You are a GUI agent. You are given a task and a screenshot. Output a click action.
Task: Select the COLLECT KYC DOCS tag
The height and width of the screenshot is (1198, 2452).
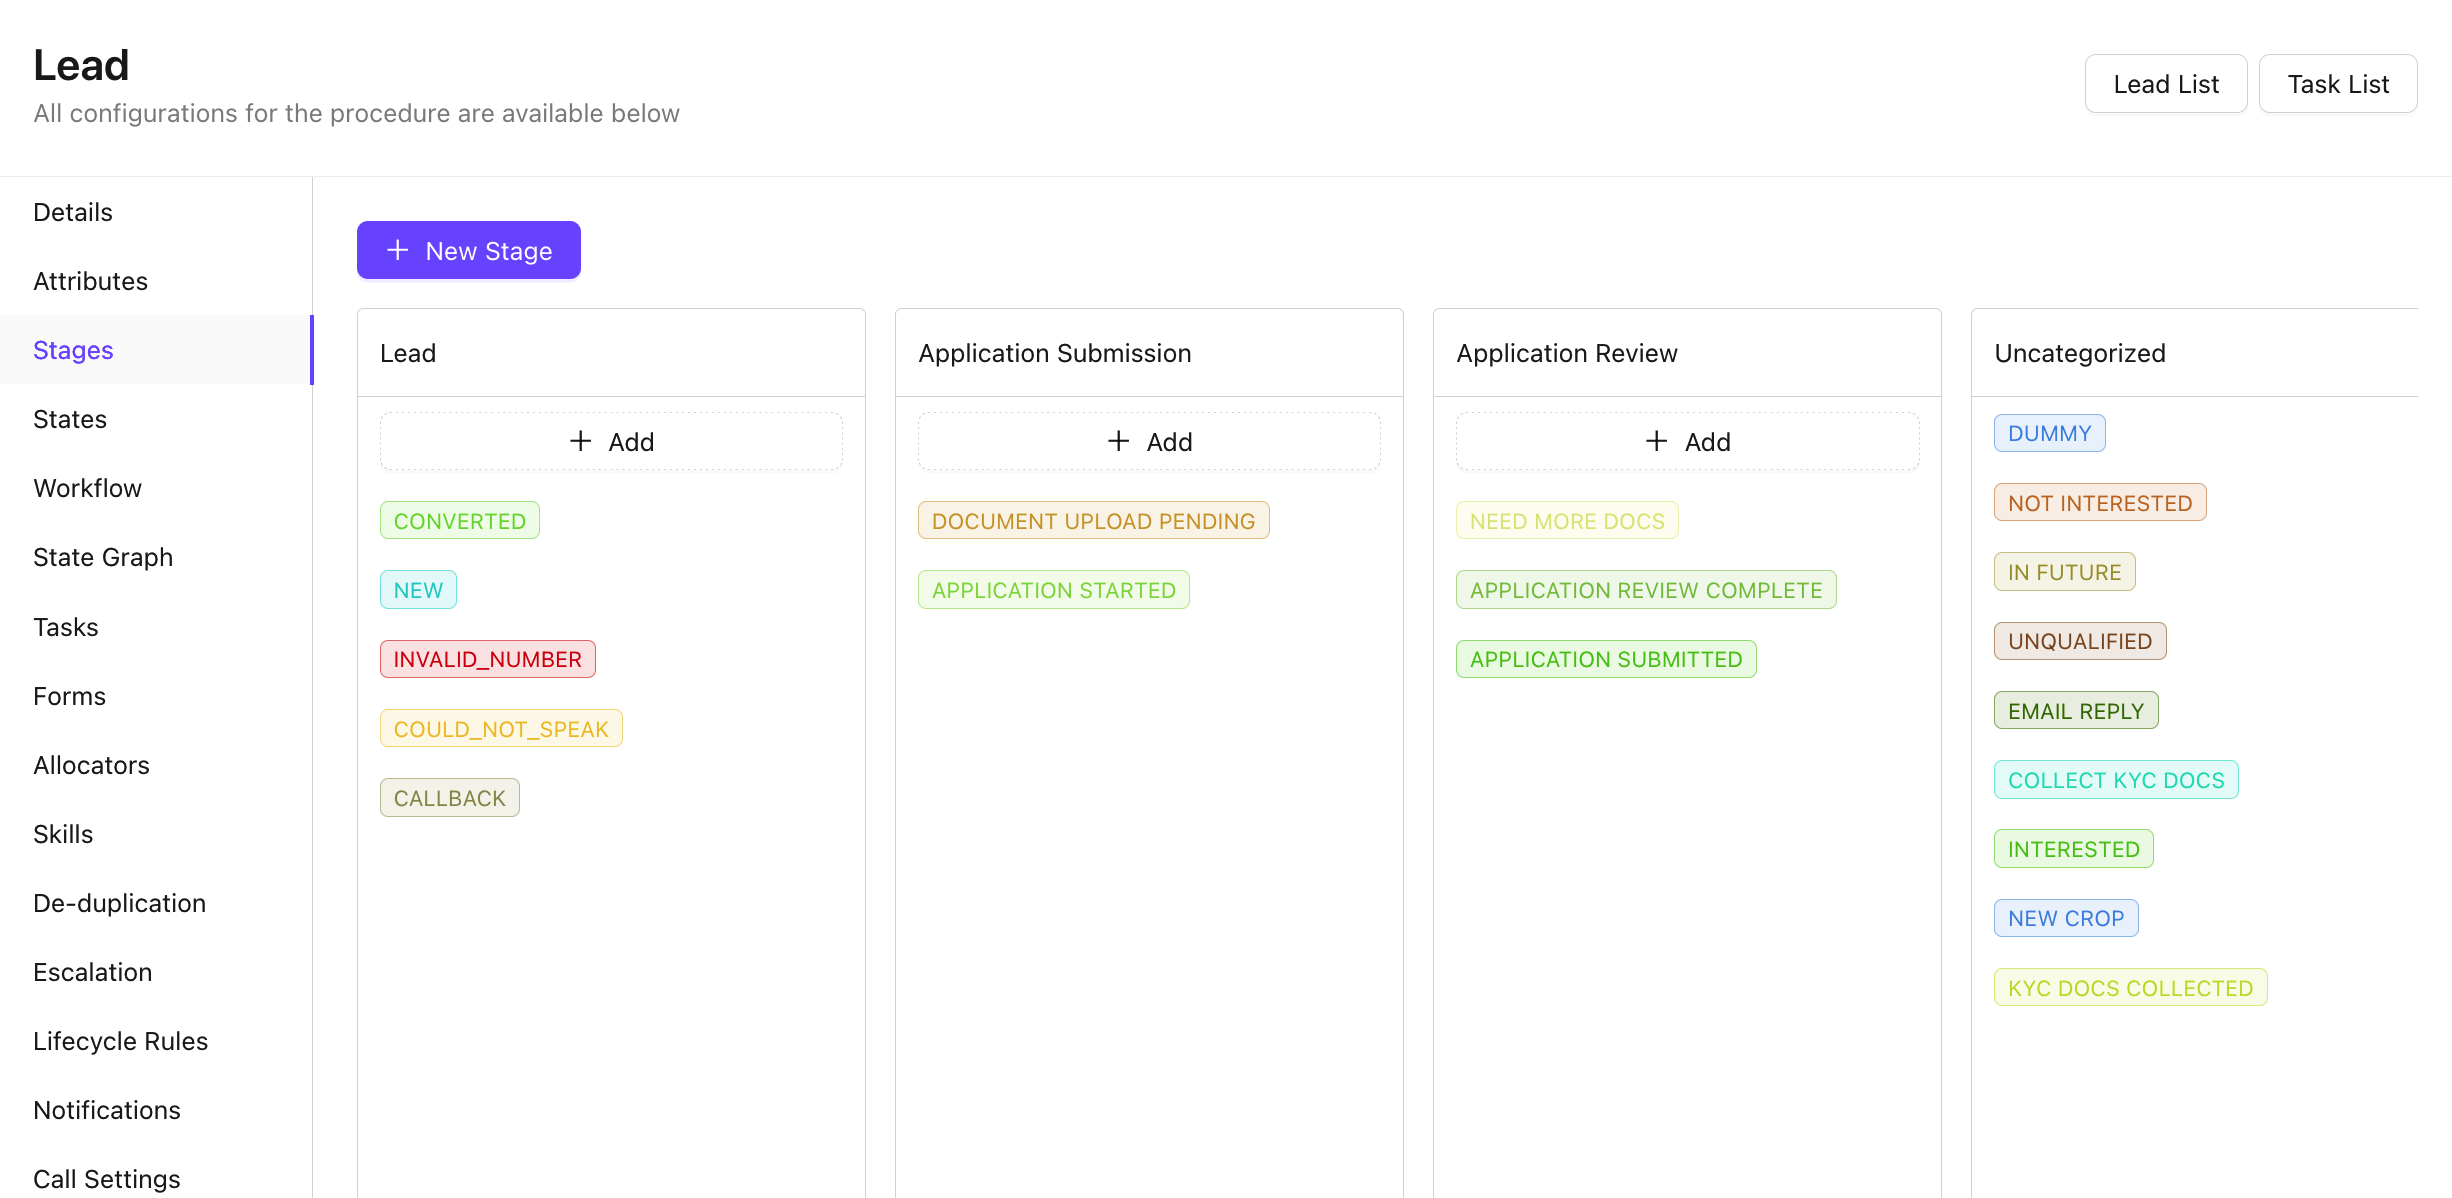pyautogui.click(x=2115, y=780)
